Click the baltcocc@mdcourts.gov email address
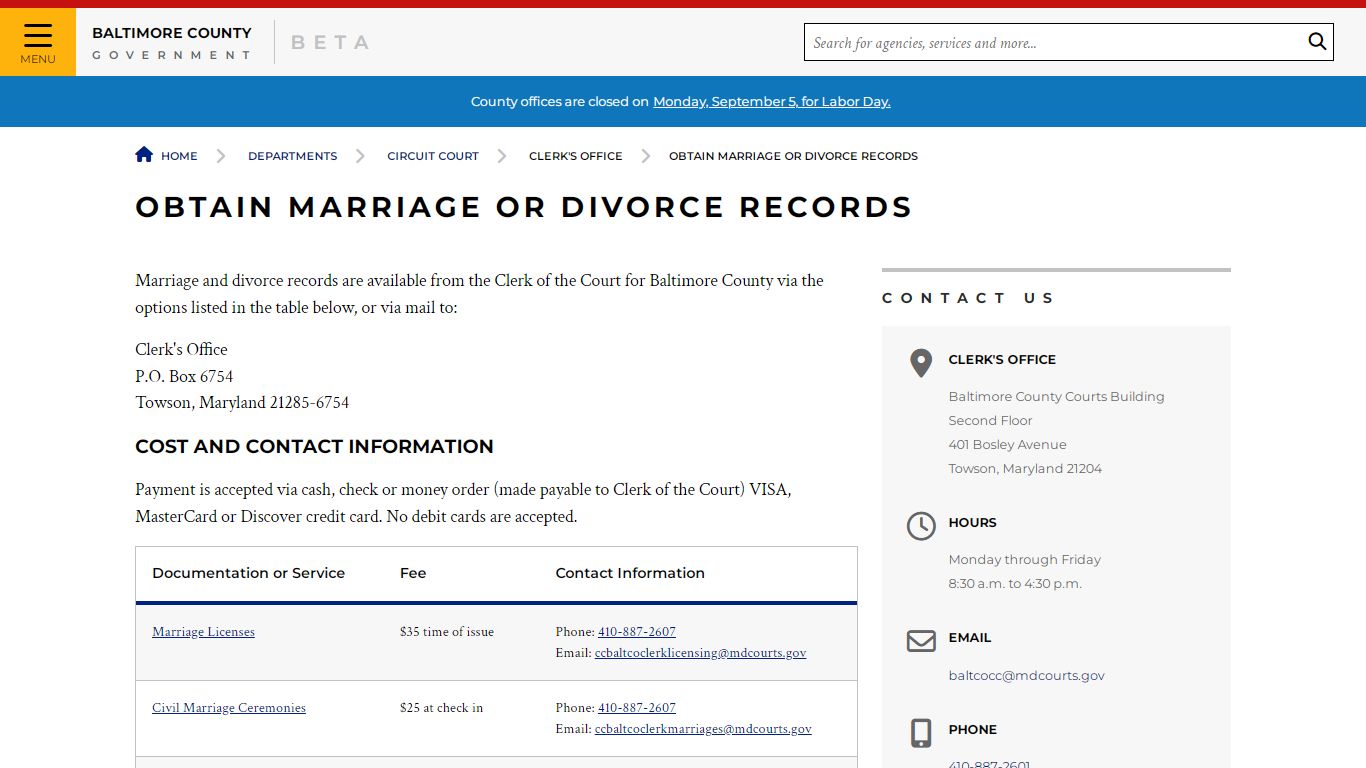Viewport: 1366px width, 768px height. (x=1027, y=676)
